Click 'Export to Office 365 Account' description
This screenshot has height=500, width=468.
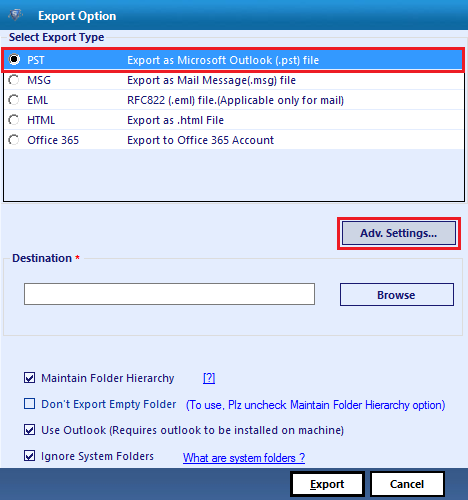200,140
